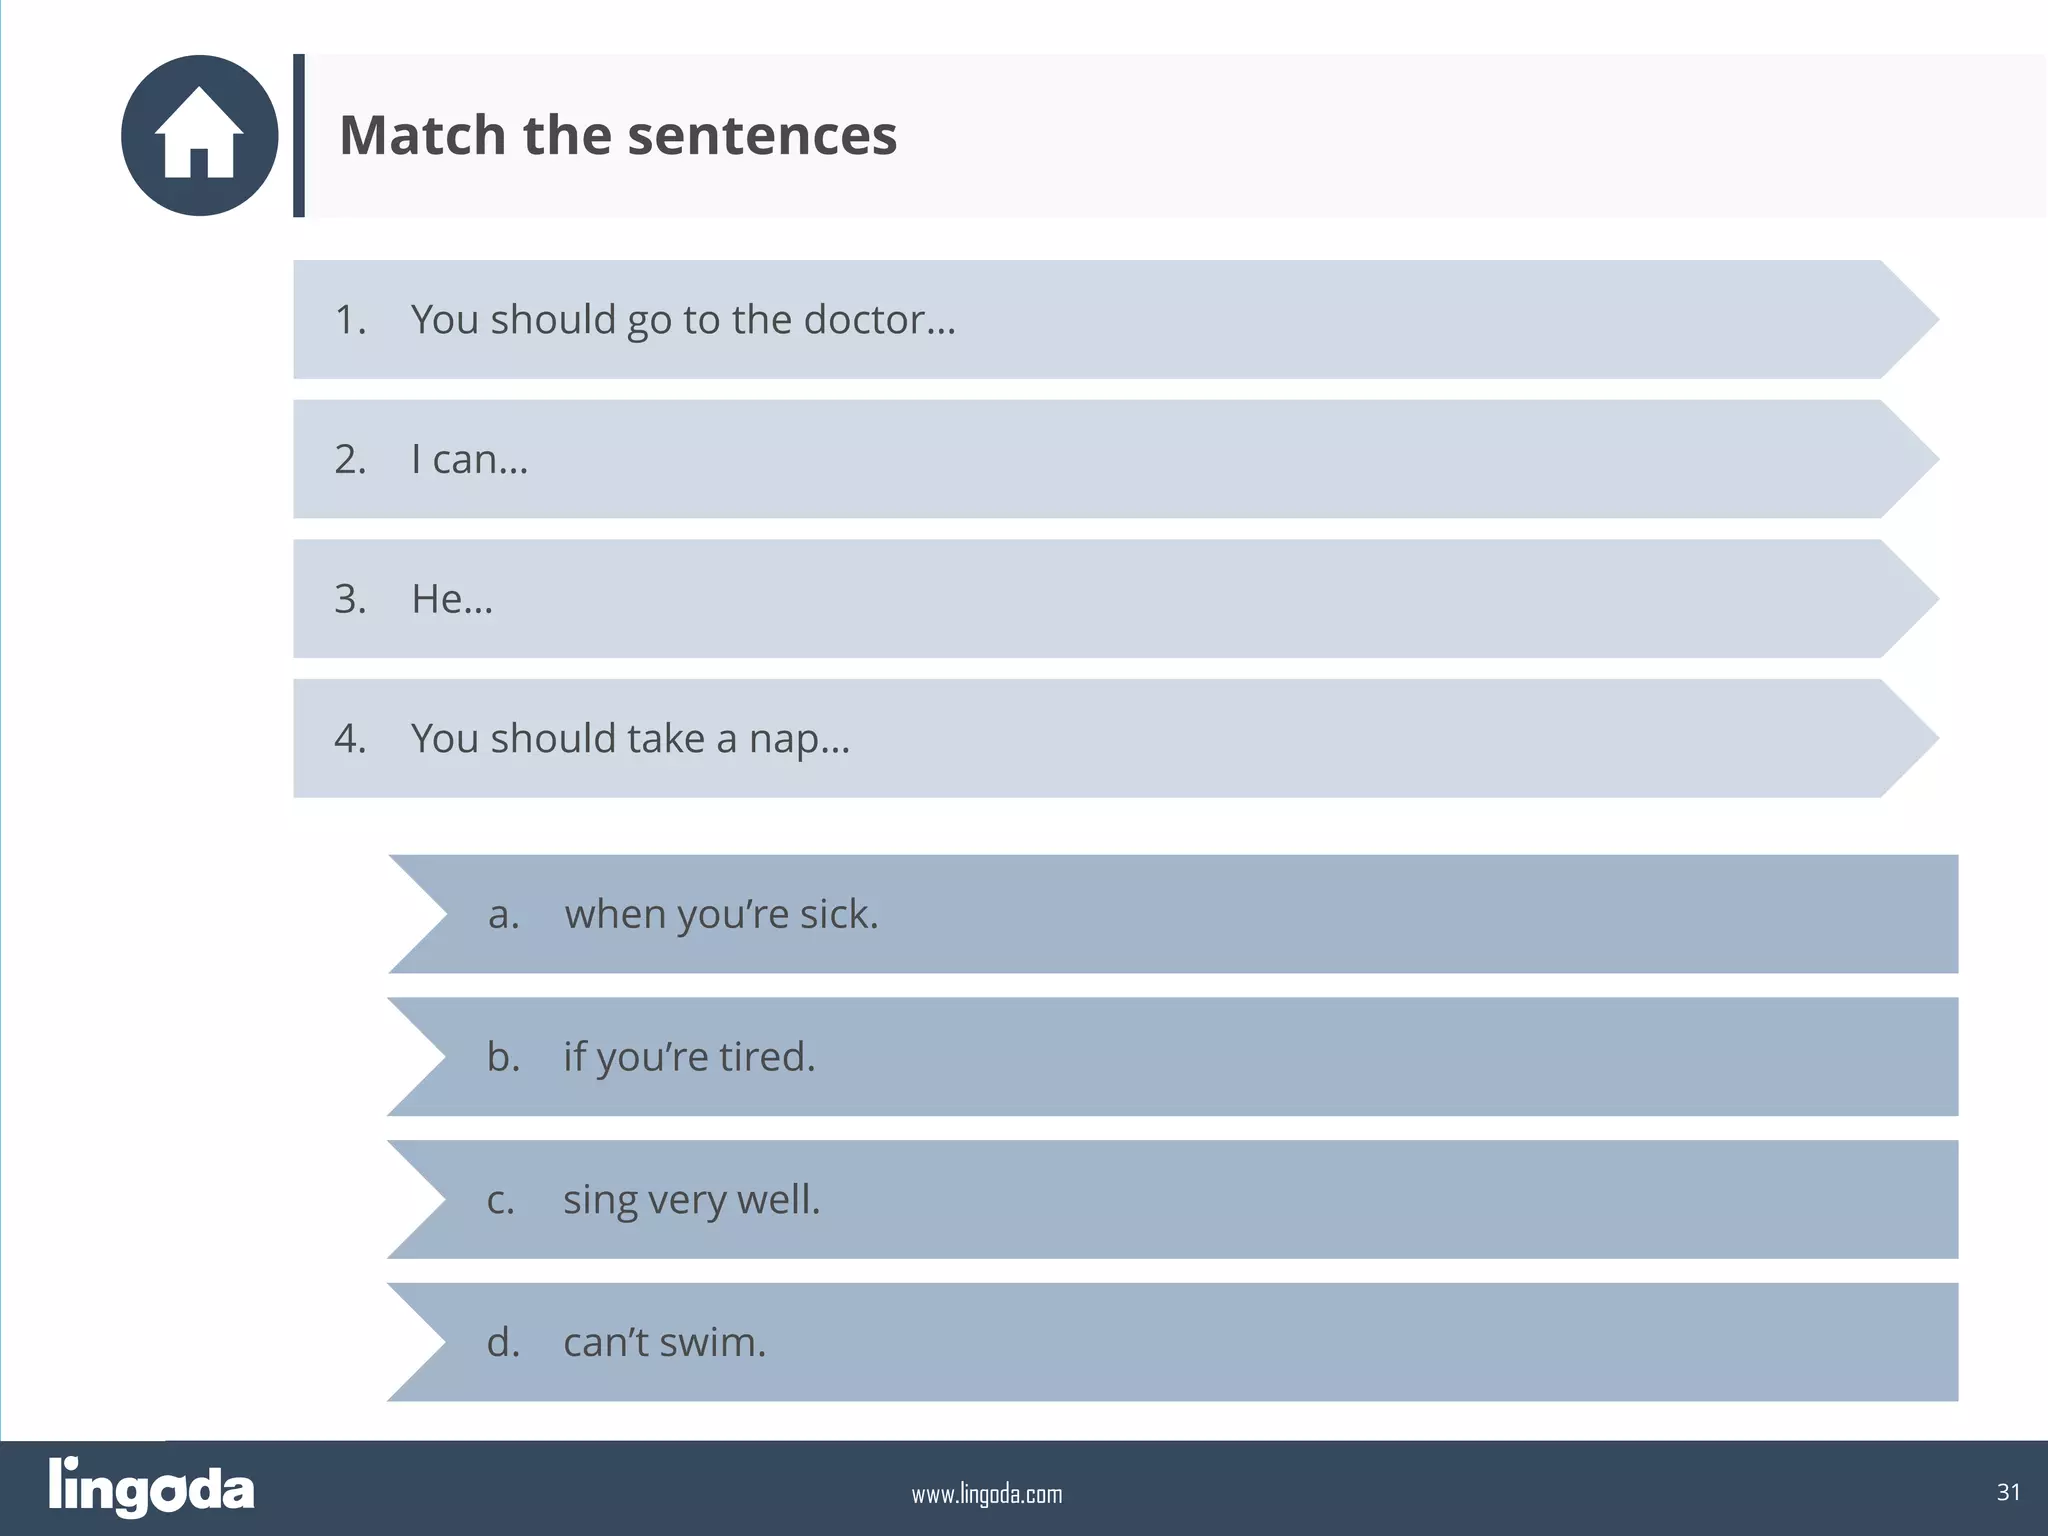Select sentence 4 about taking a nap
2048x1536 pixels.
click(1116, 738)
